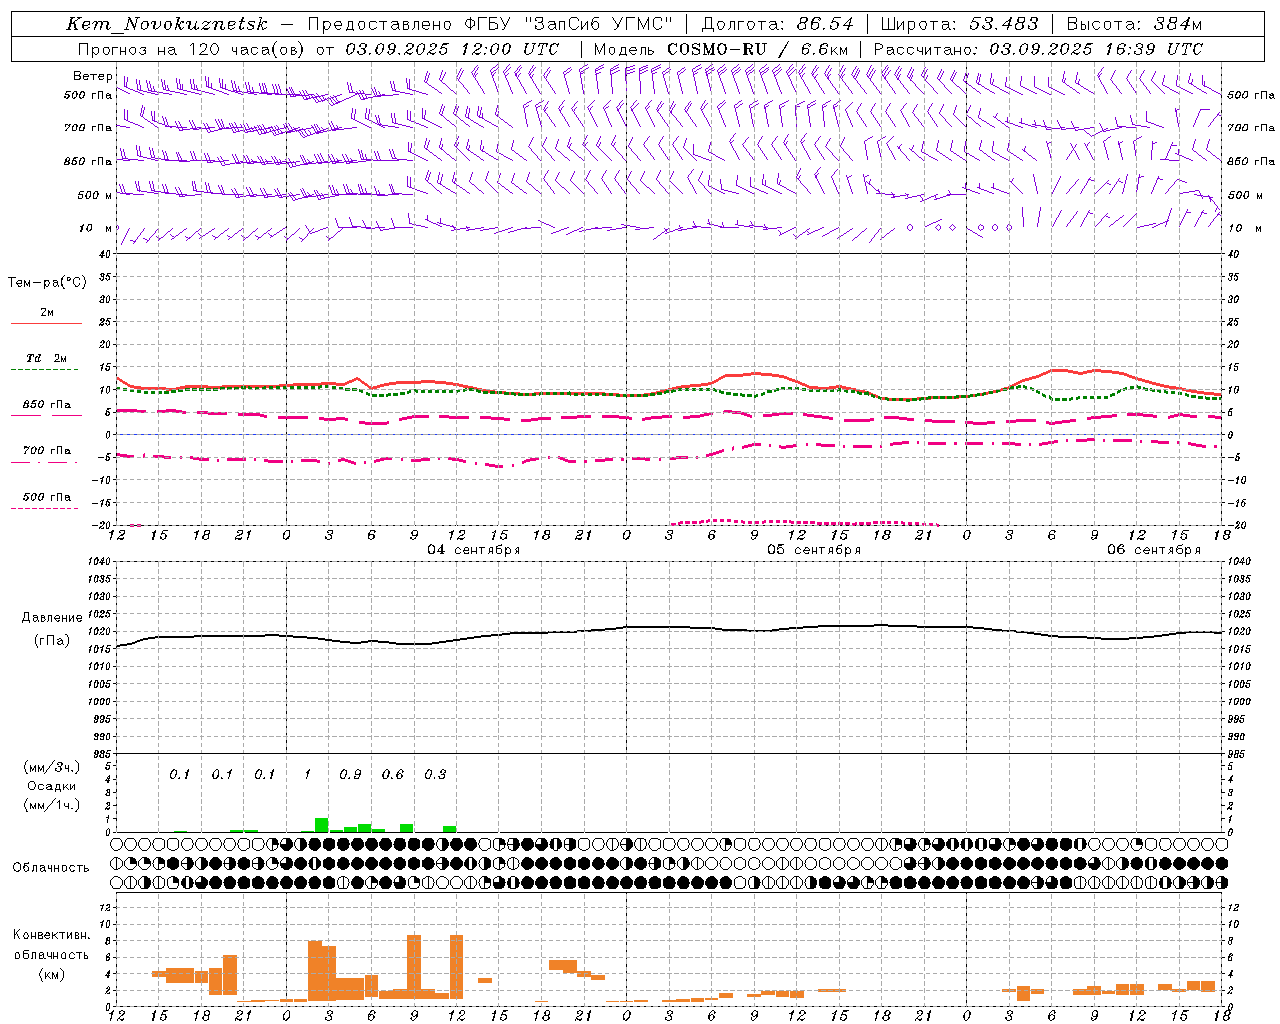Image resolution: width=1280 pixels, height=1024 pixels.
Task: Click the Осадки panel label
Action: pos(52,786)
